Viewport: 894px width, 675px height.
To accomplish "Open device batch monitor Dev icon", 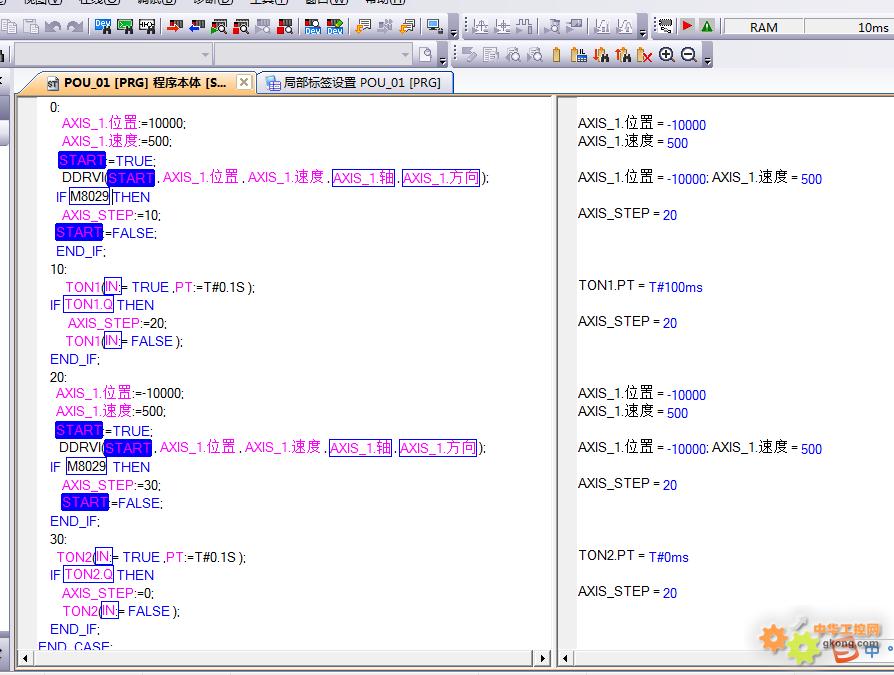I will tap(312, 26).
